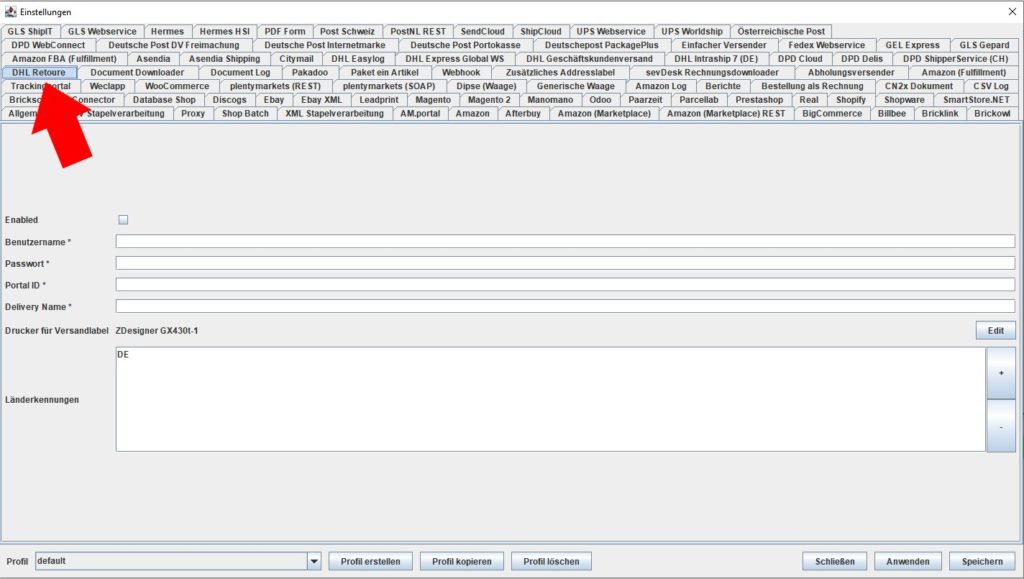
Task: Select the Shopify tab
Action: [851, 100]
